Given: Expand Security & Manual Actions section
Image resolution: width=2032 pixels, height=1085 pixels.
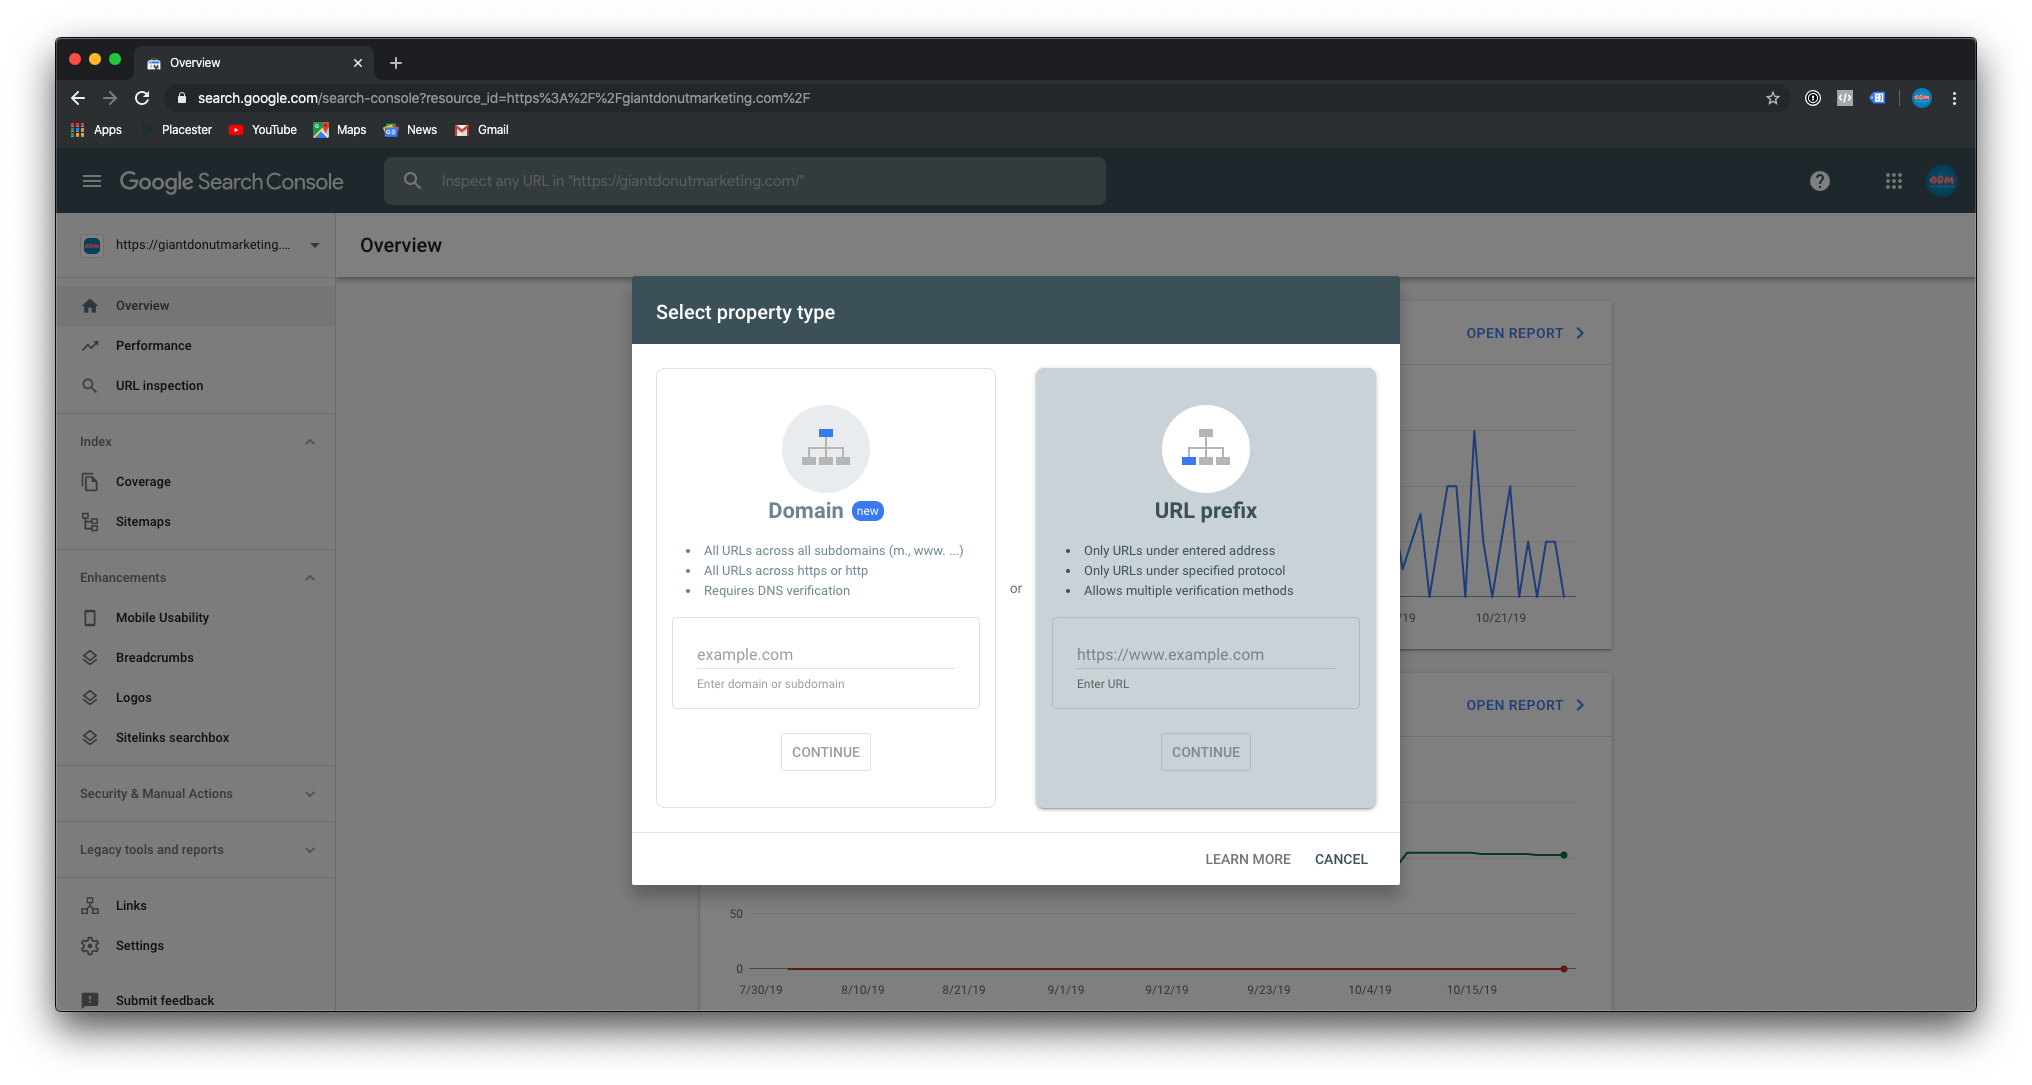Looking at the screenshot, I should click(310, 794).
